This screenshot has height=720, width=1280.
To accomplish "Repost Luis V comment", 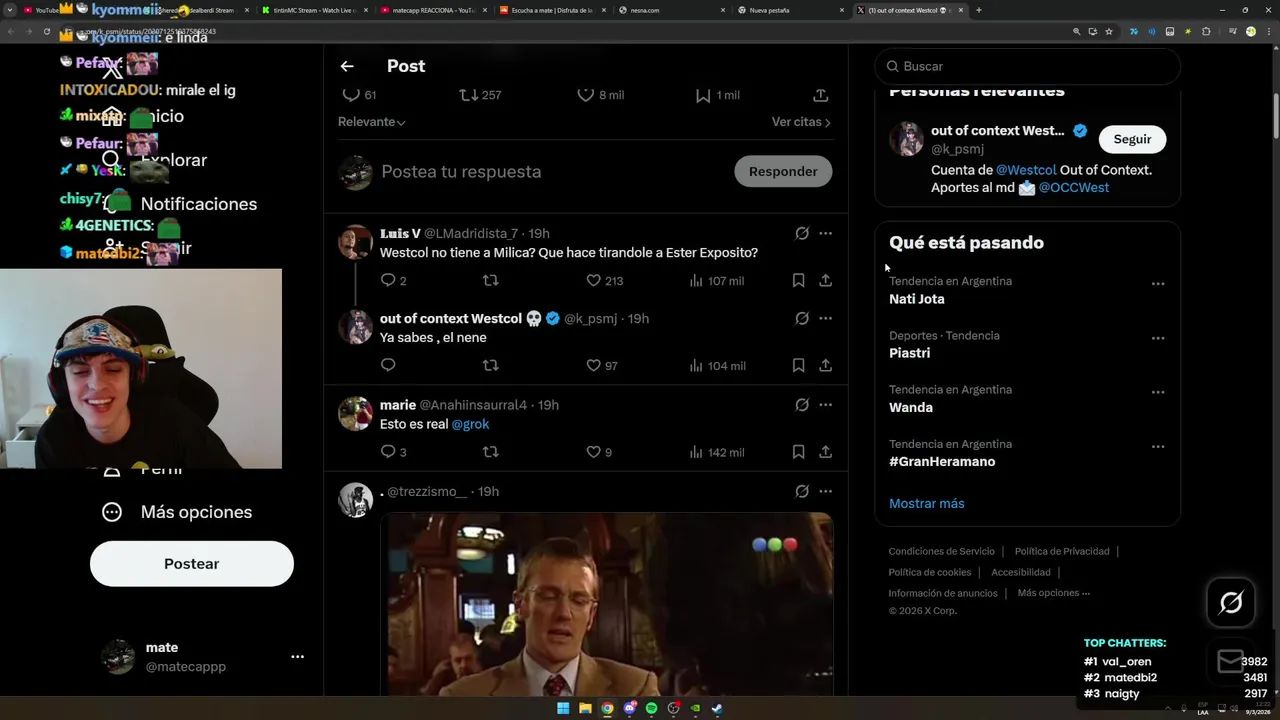I will click(x=490, y=281).
